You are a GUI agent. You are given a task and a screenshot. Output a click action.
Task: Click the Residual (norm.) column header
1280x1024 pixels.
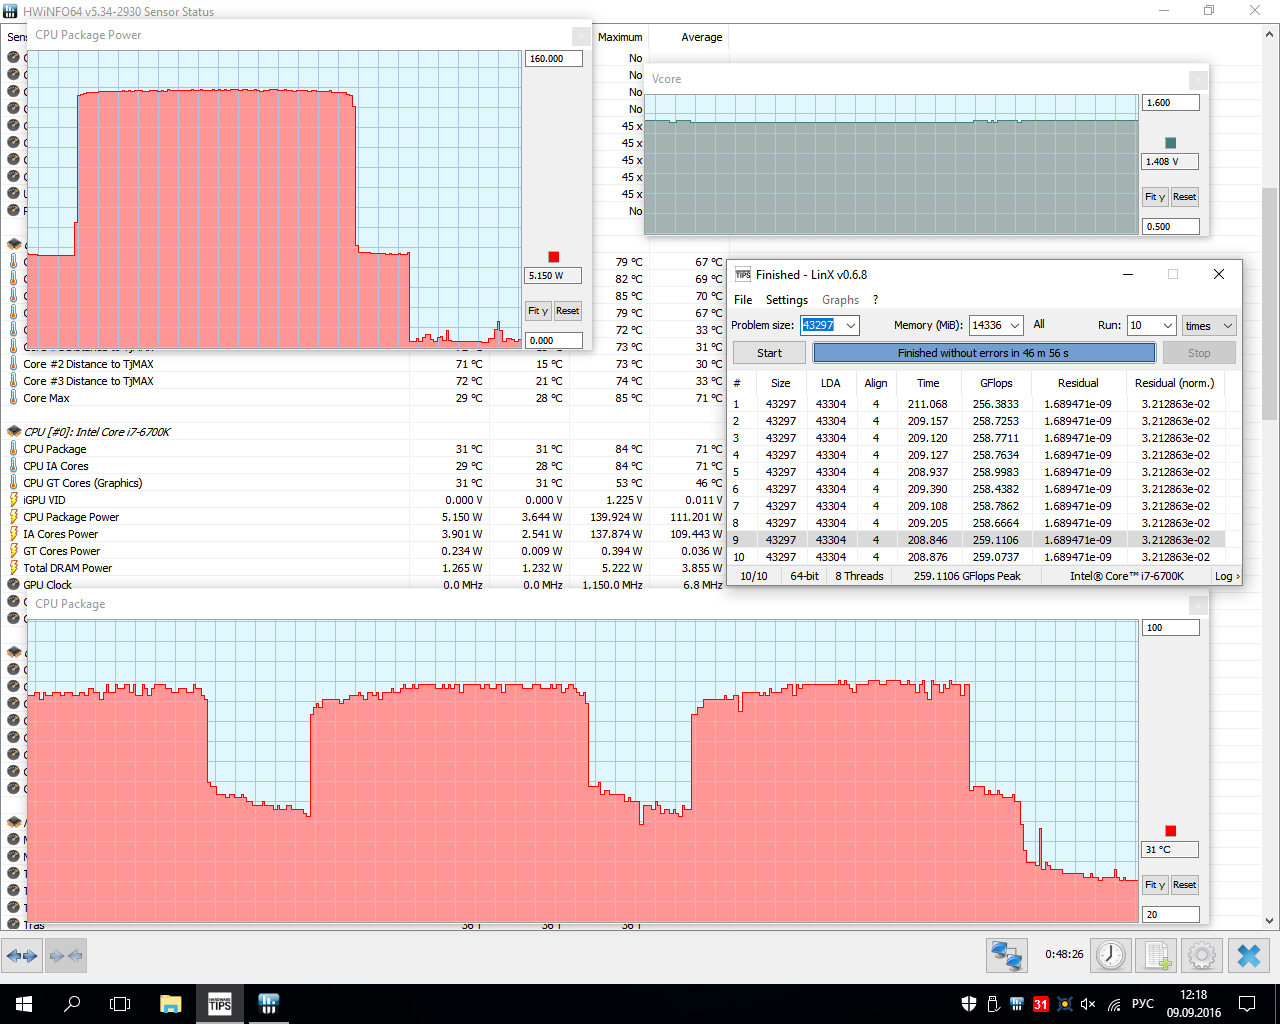1175,383
